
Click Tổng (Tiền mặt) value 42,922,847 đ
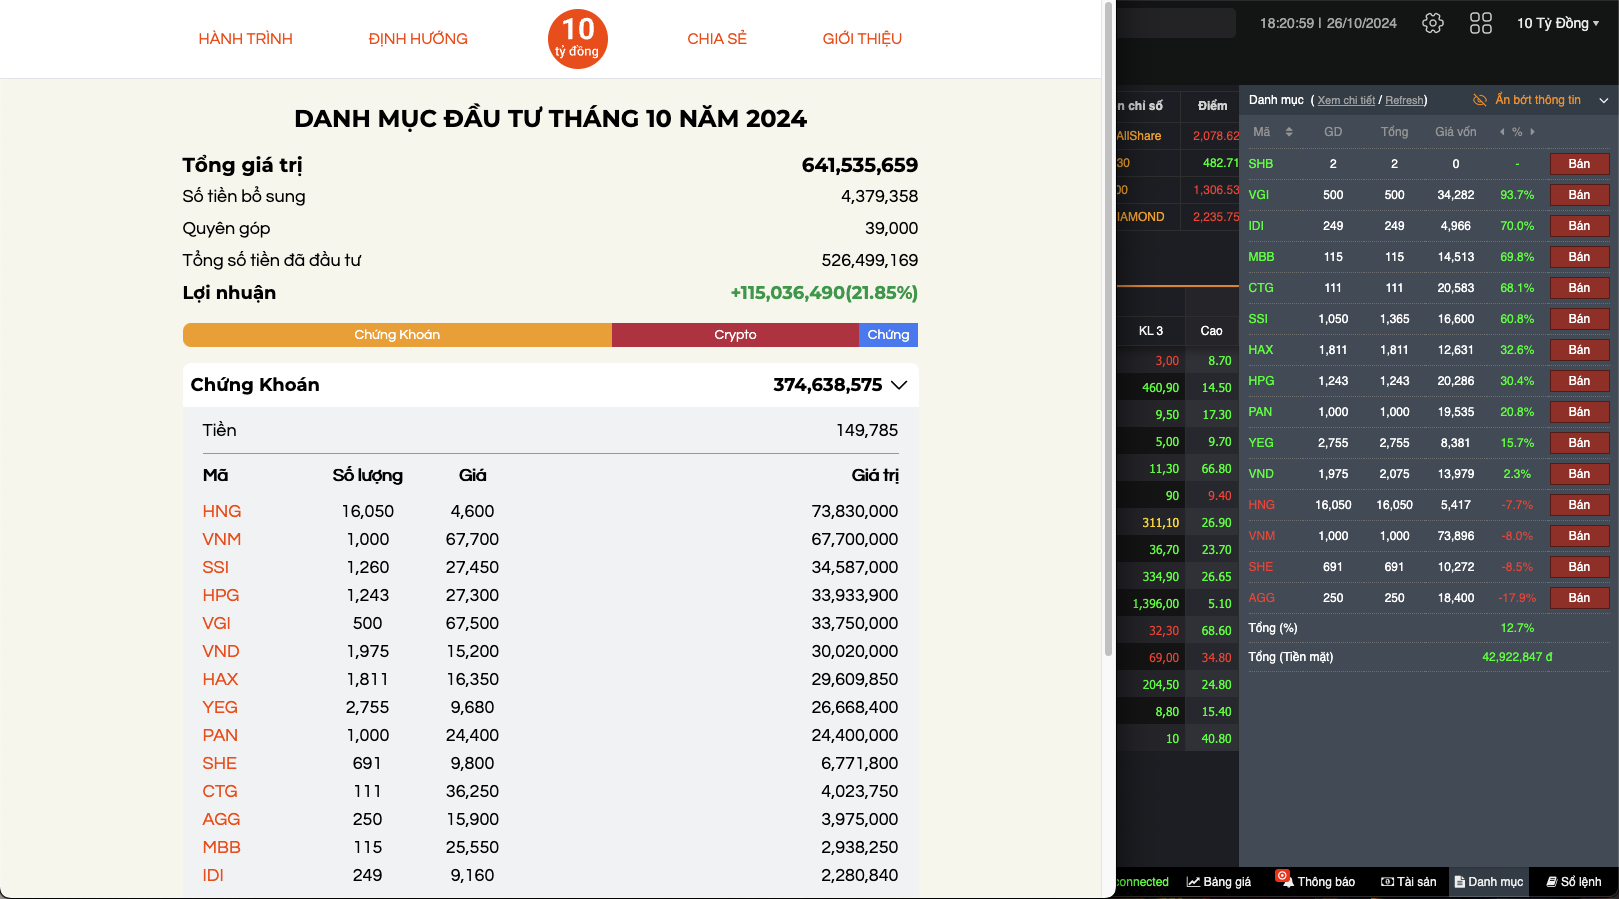click(x=1517, y=657)
